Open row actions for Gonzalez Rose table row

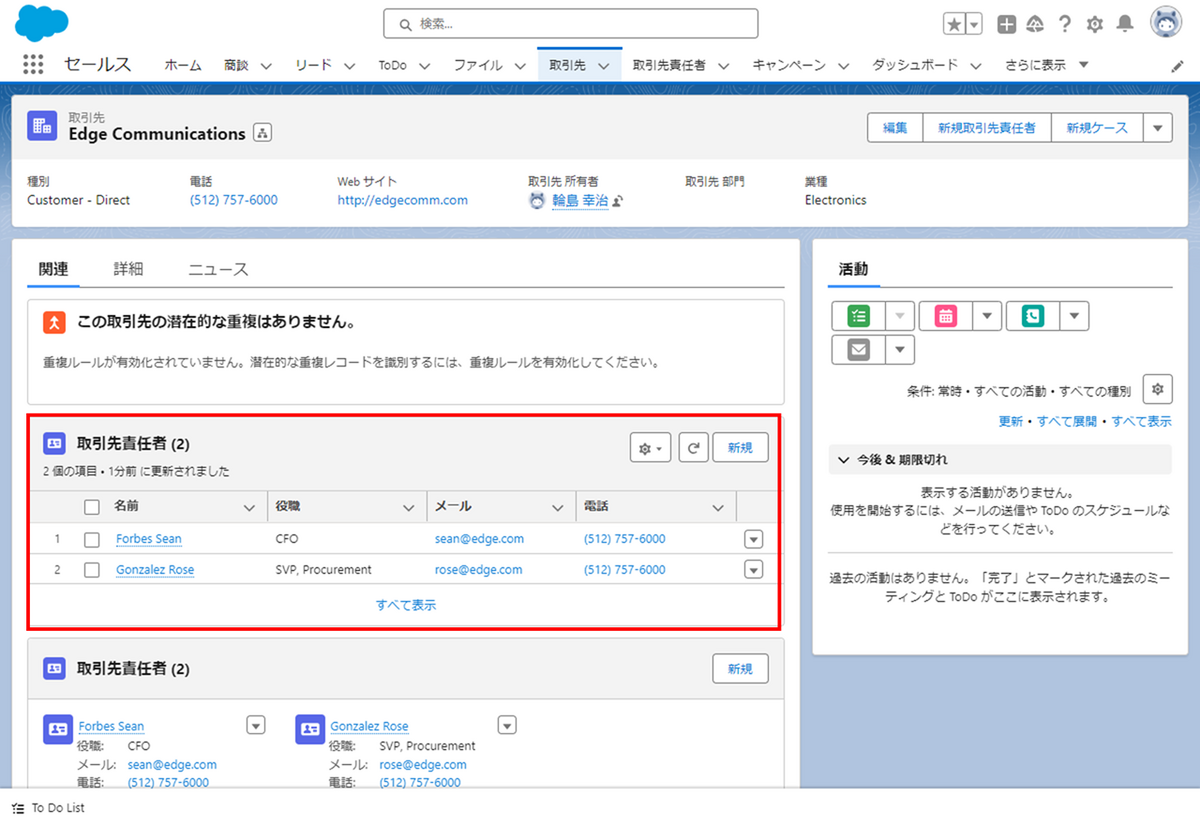point(754,570)
